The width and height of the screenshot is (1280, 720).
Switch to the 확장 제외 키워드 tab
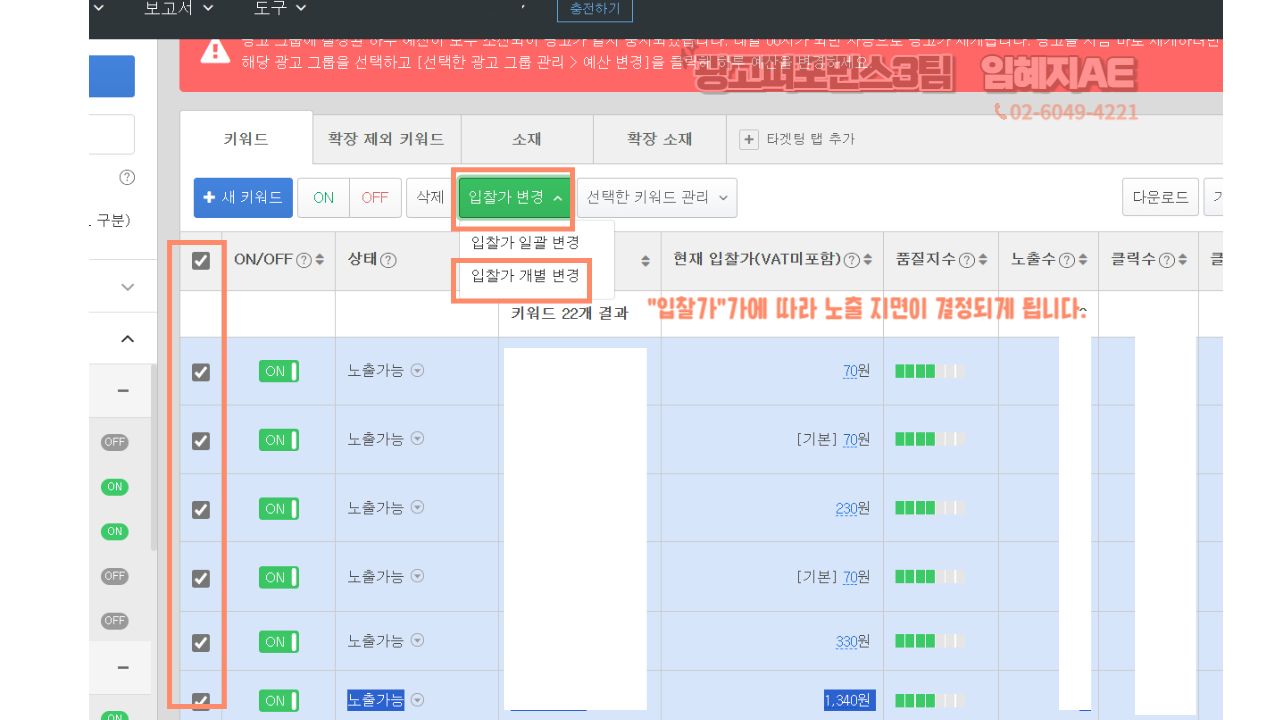[x=386, y=139]
